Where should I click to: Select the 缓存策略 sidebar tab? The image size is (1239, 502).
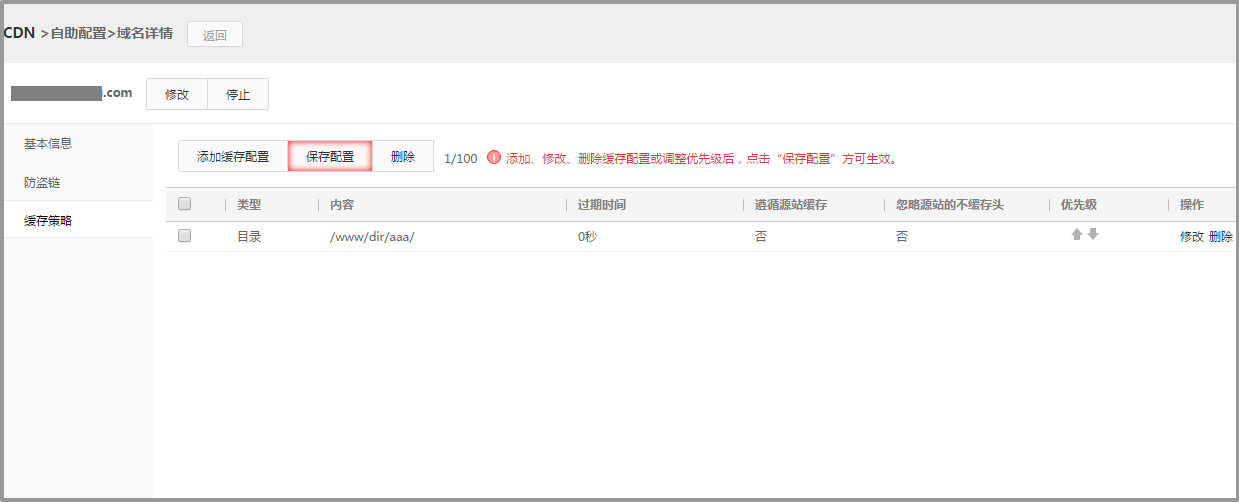click(48, 220)
